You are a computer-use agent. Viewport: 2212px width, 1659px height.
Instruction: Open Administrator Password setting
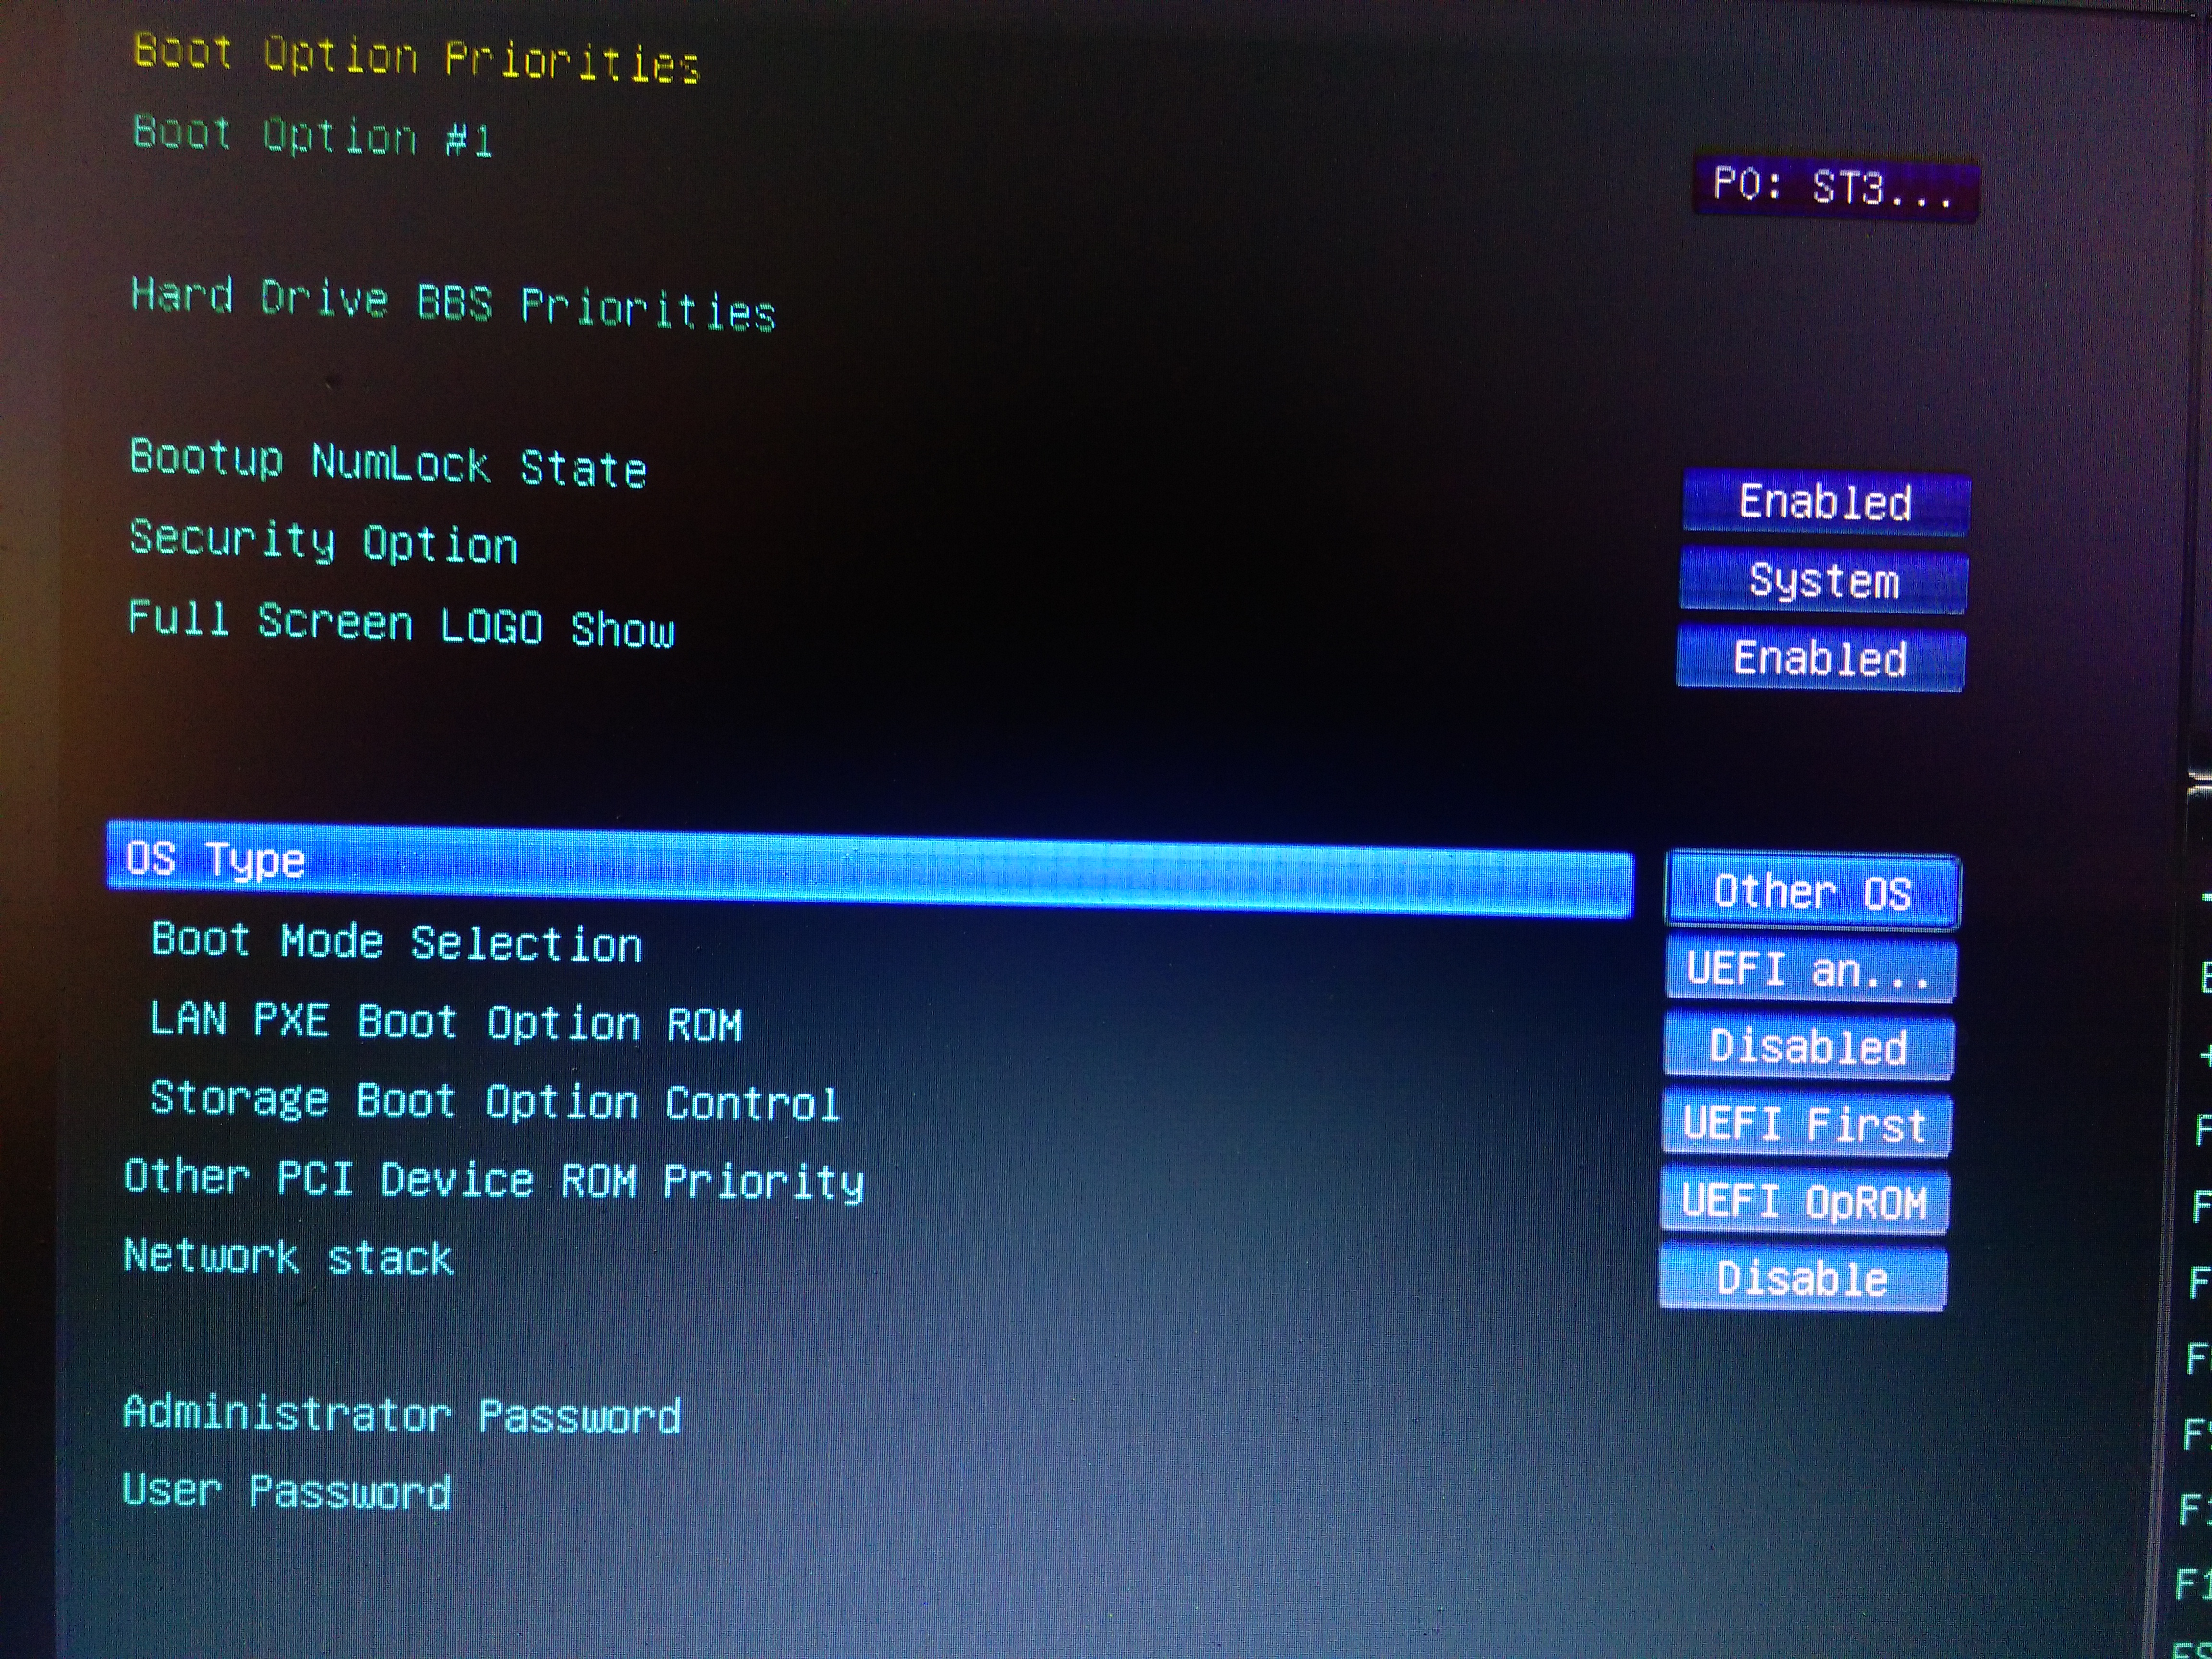[x=401, y=1415]
